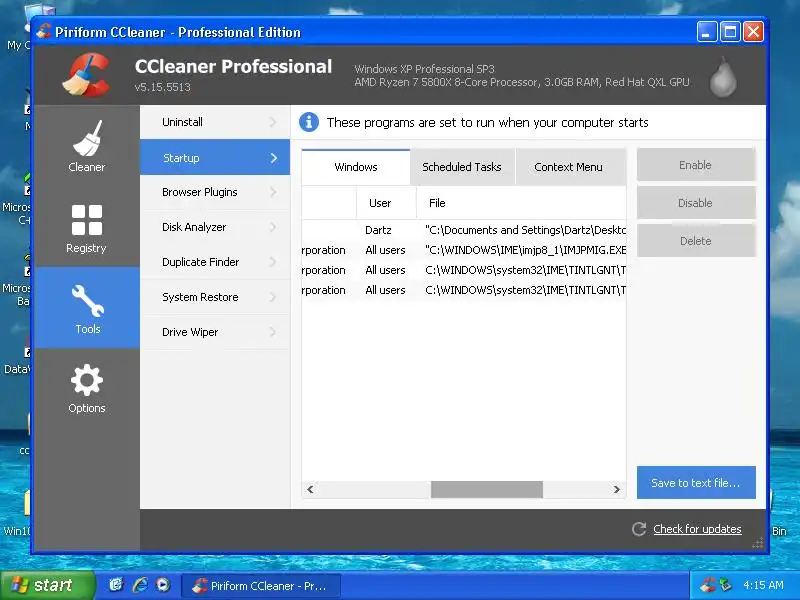Launch Windows Media Player from Quick Launch

pos(163,585)
